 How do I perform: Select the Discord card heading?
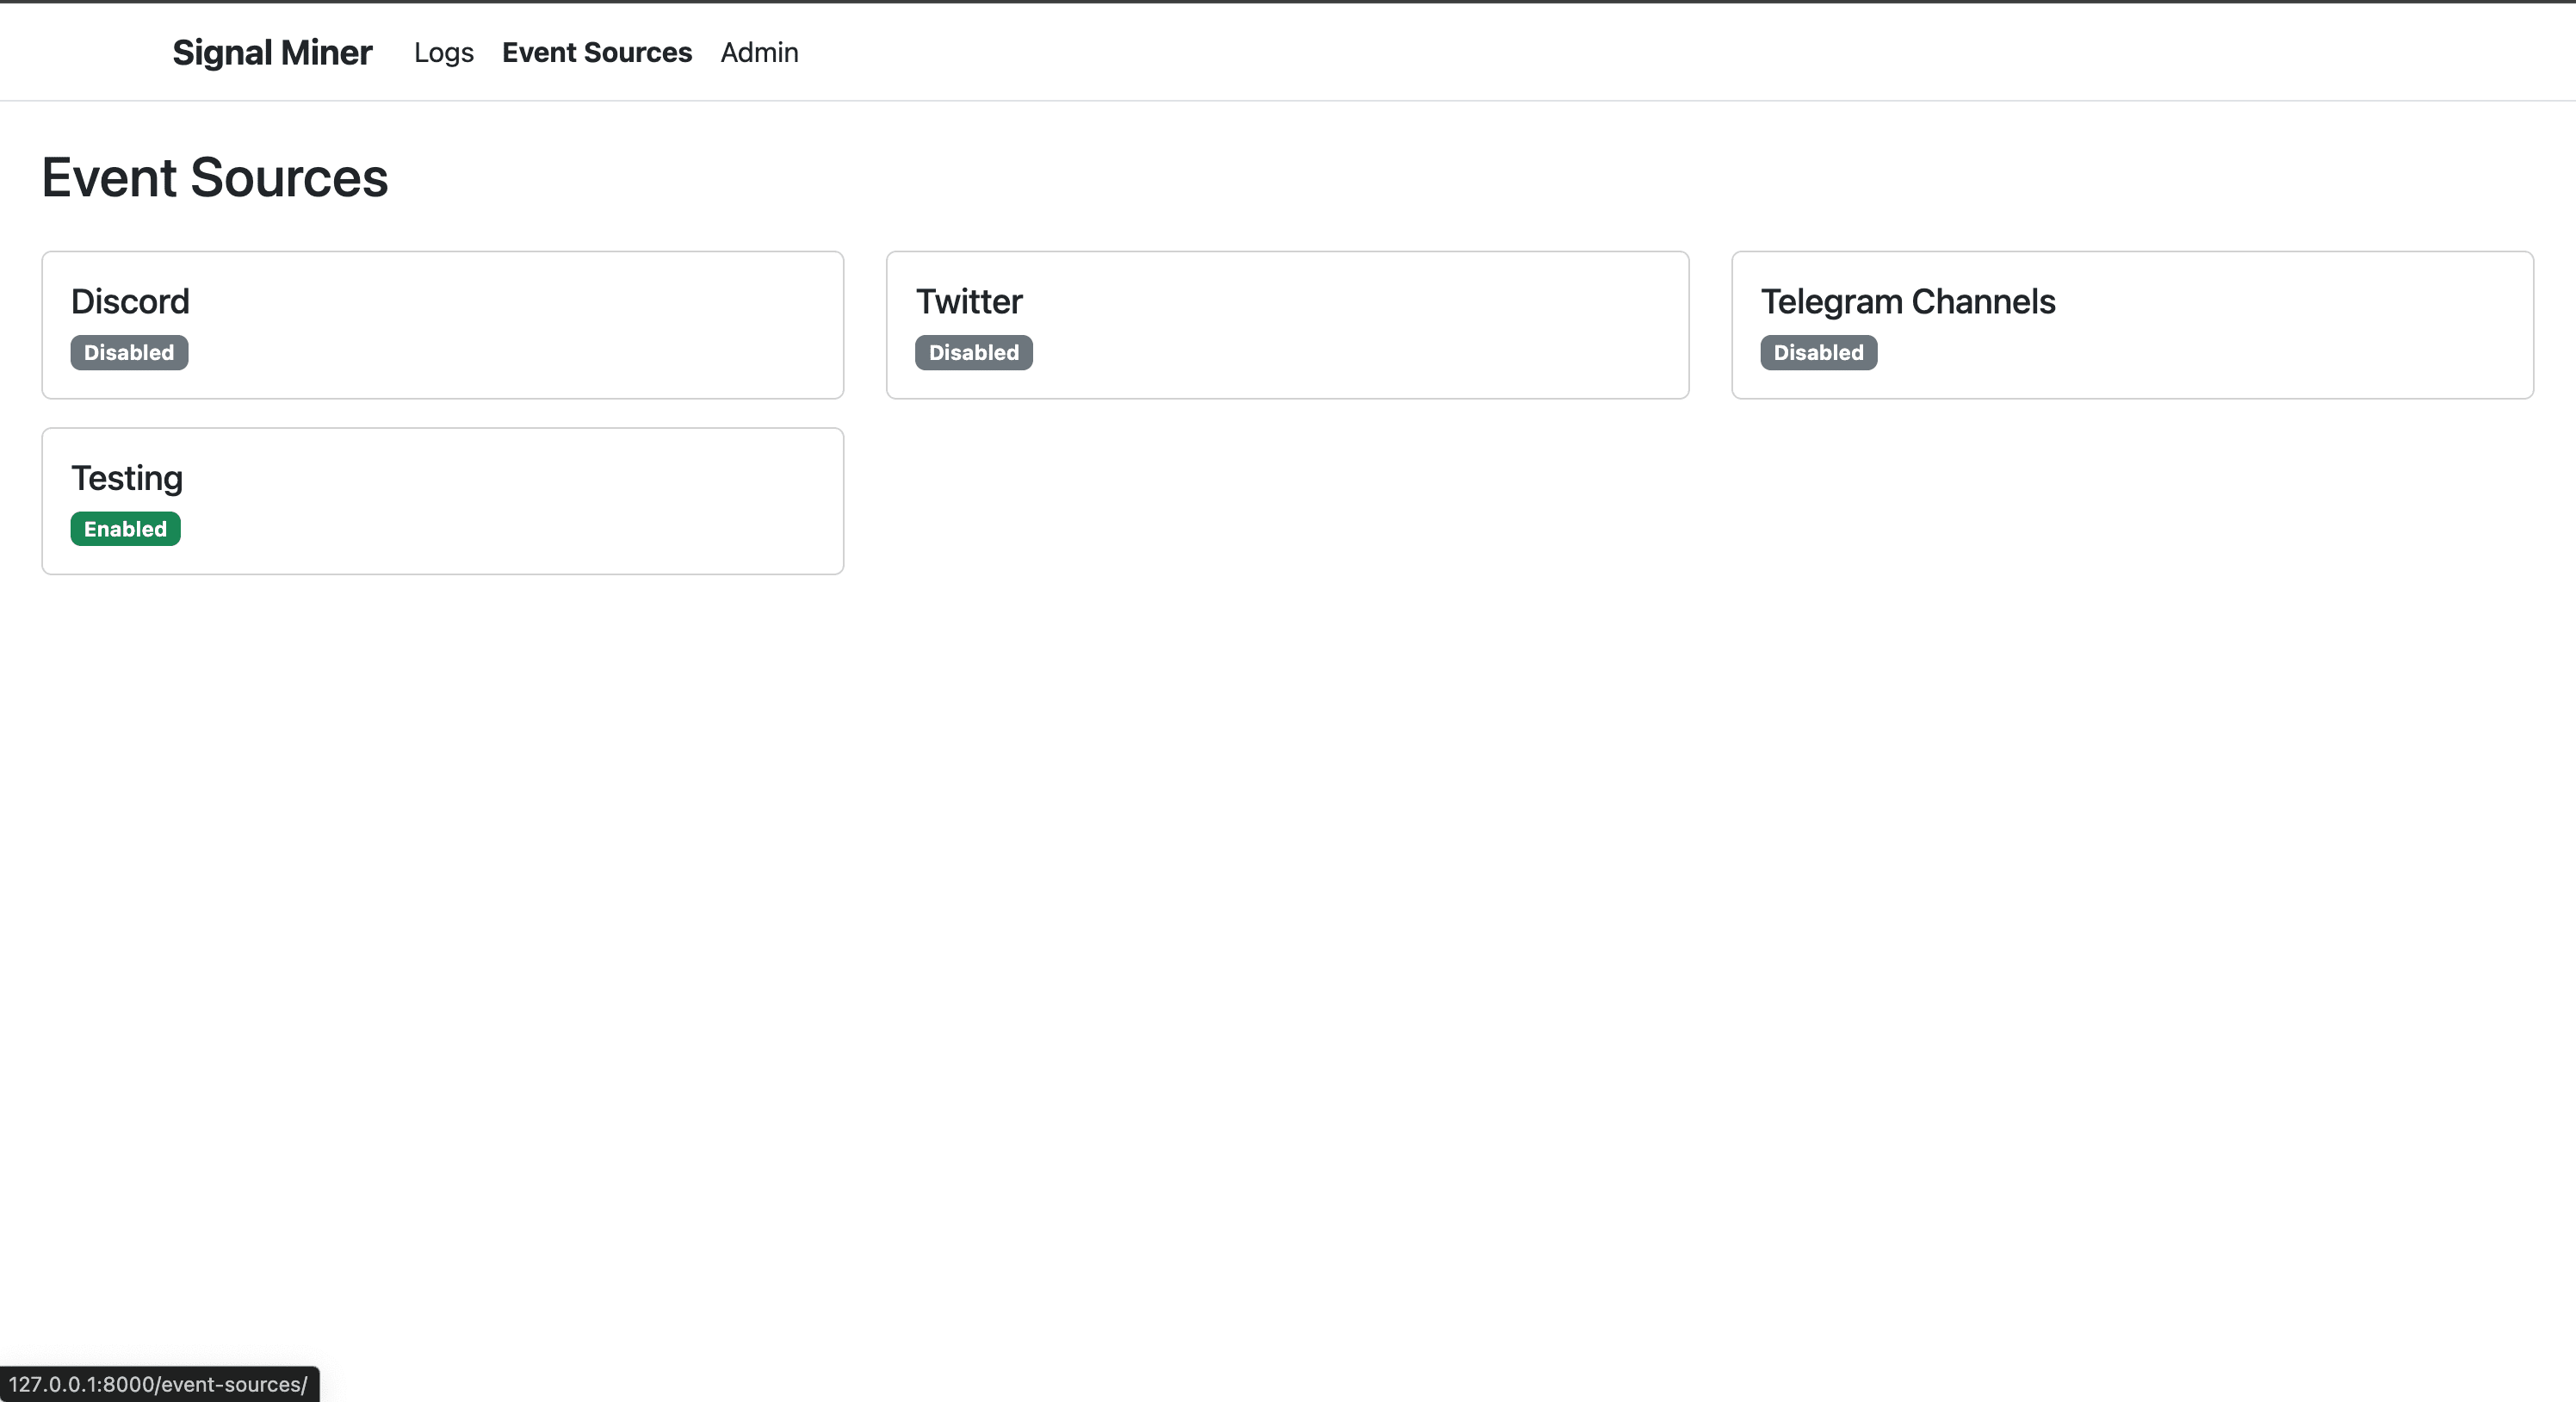click(x=130, y=301)
